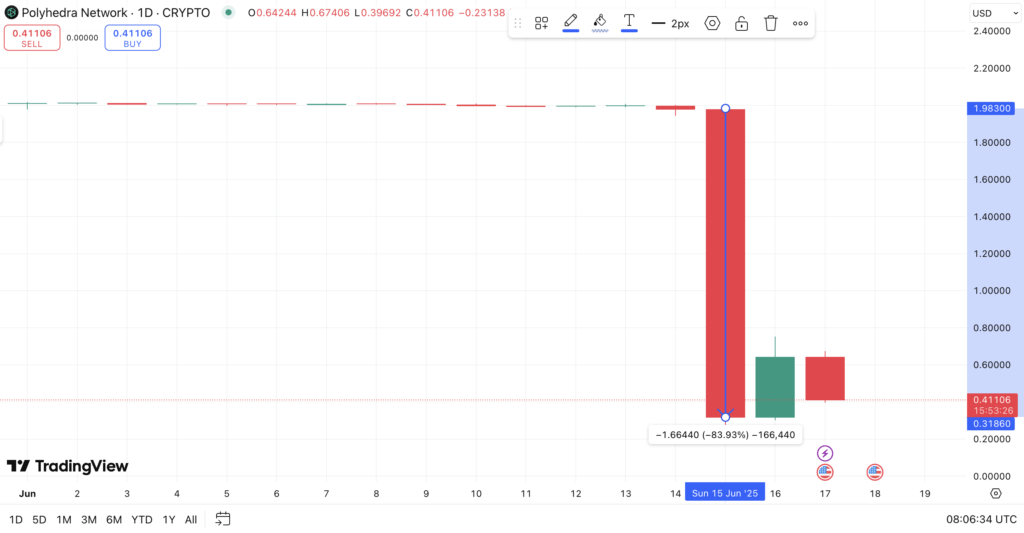Open more options three-dot menu
This screenshot has width=1024, height=533.
coord(800,24)
